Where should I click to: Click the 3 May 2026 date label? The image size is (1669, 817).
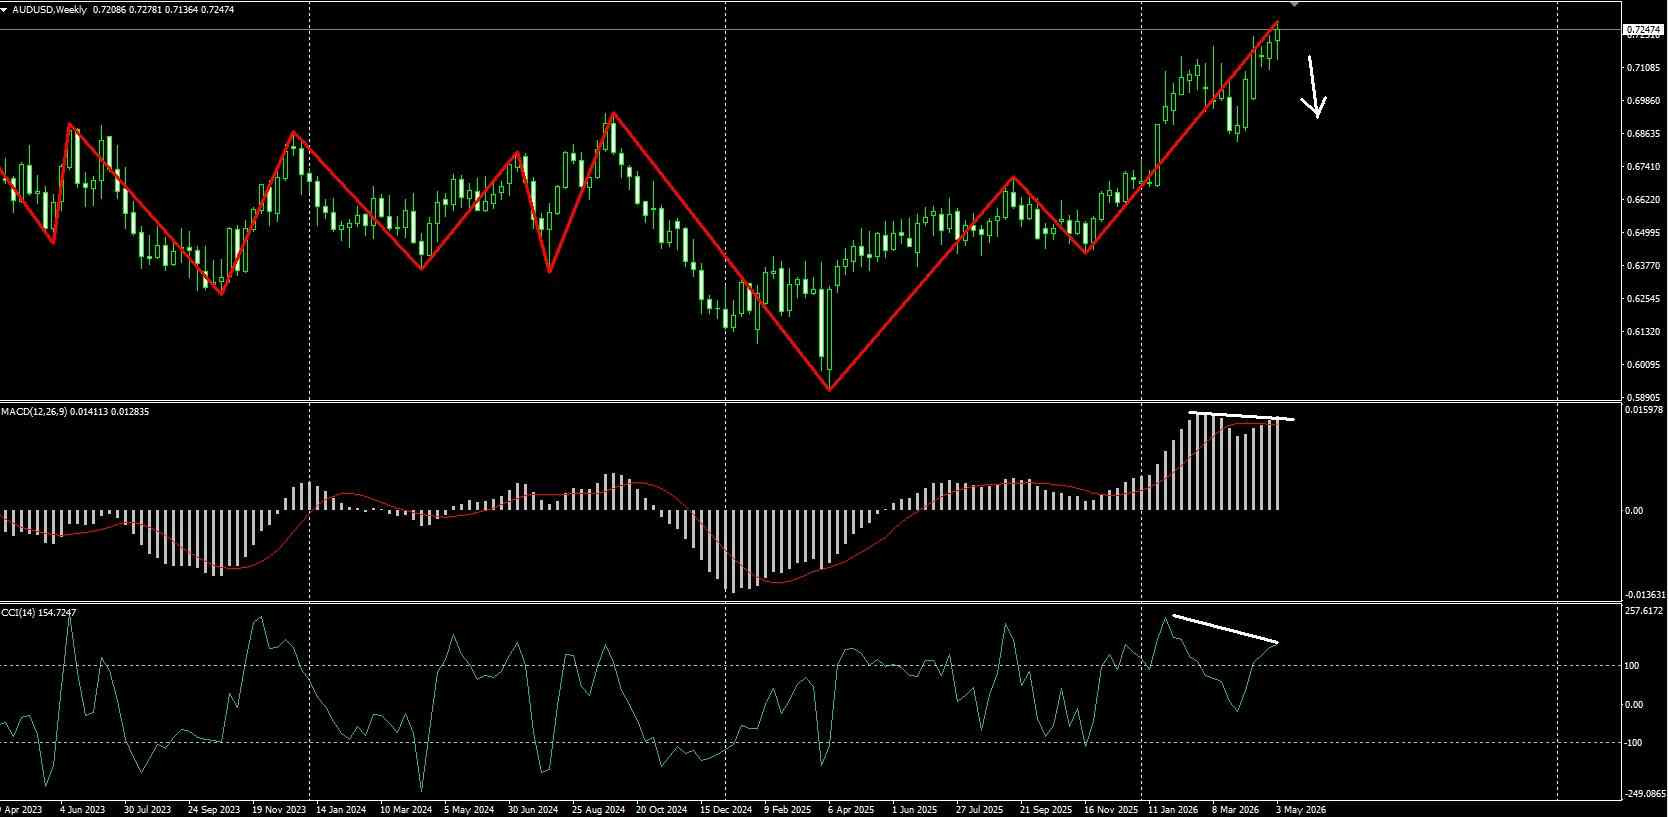pyautogui.click(x=1301, y=810)
